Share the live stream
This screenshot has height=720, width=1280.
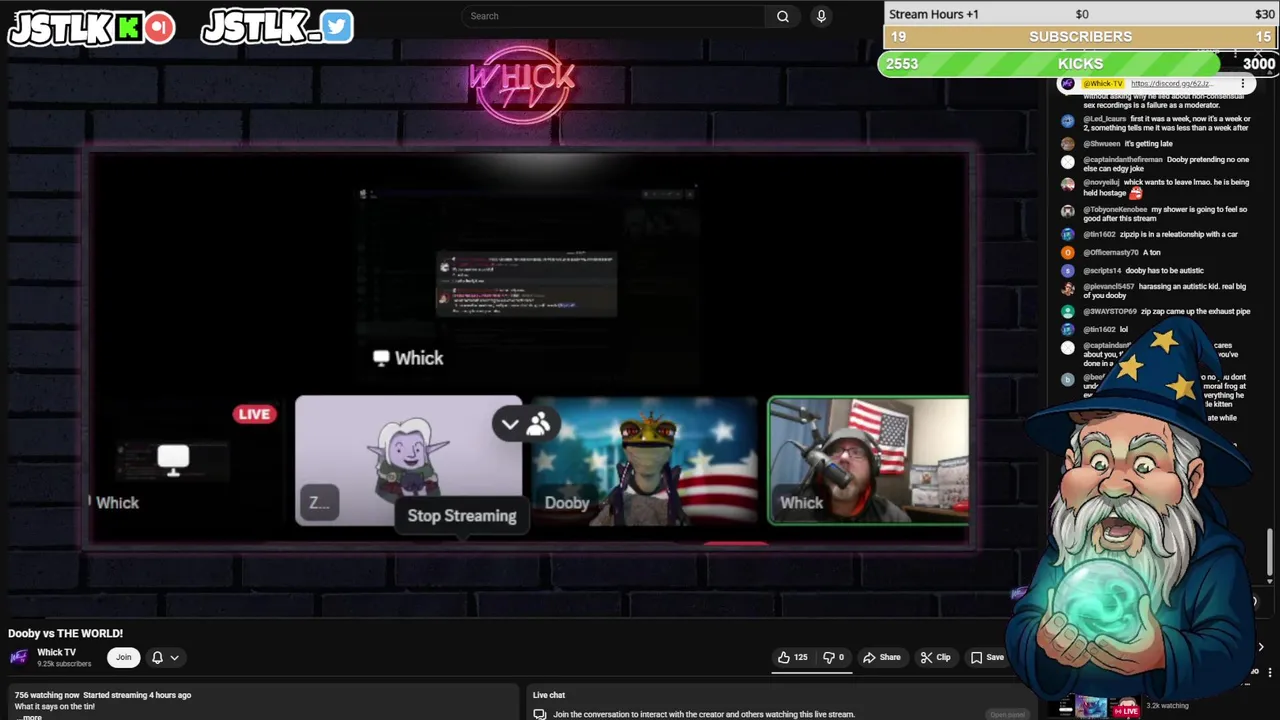[x=882, y=657]
